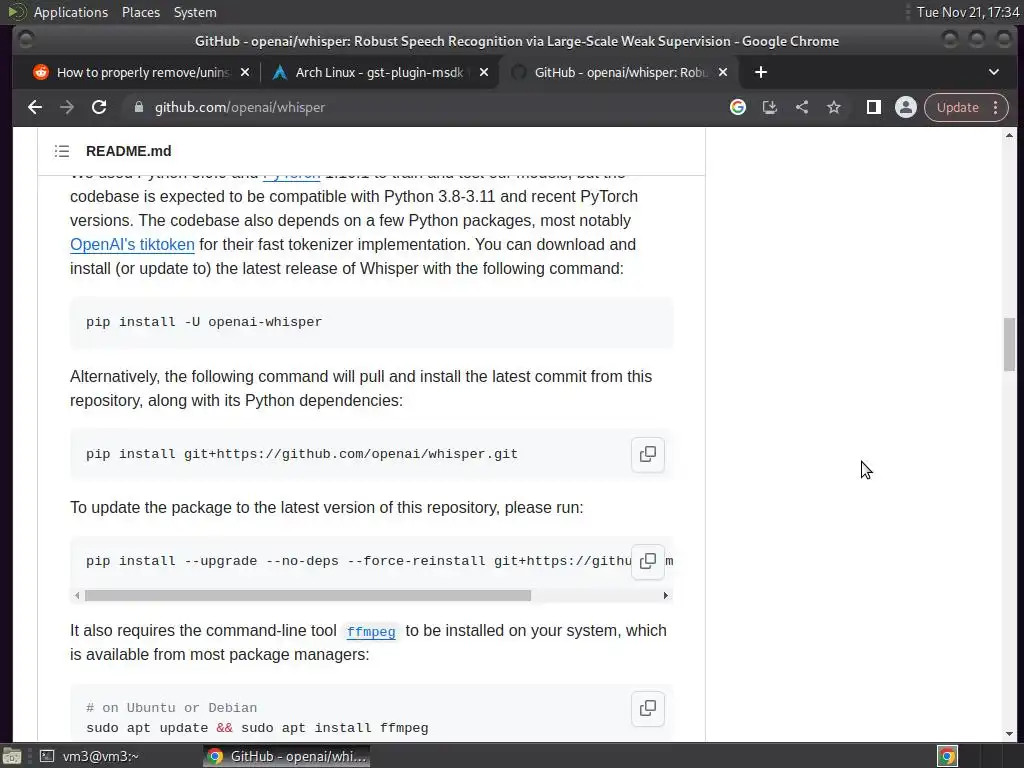Click the left arrow of the code block scrollbar

[x=77, y=596]
